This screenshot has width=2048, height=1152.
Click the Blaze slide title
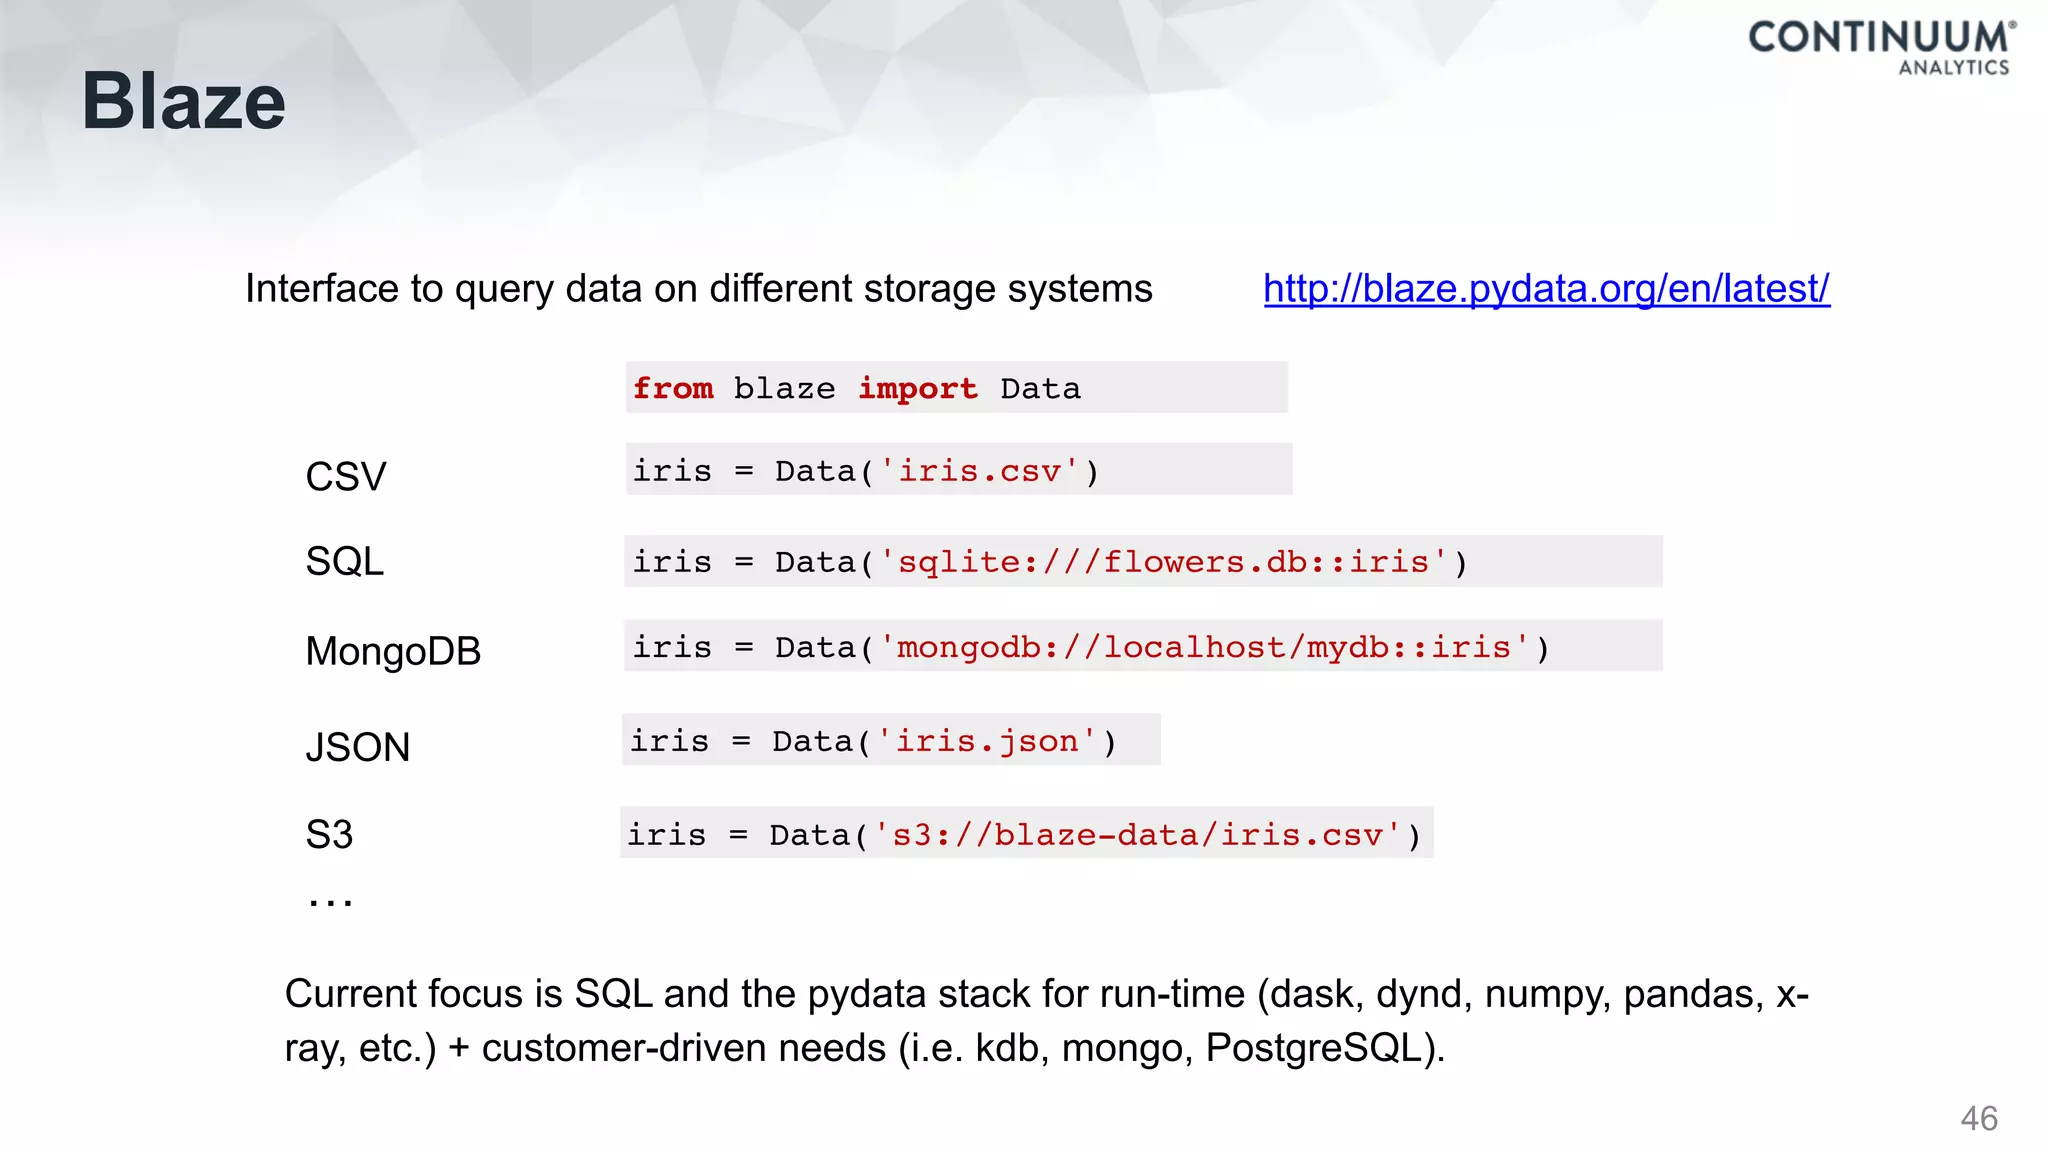pos(184,102)
